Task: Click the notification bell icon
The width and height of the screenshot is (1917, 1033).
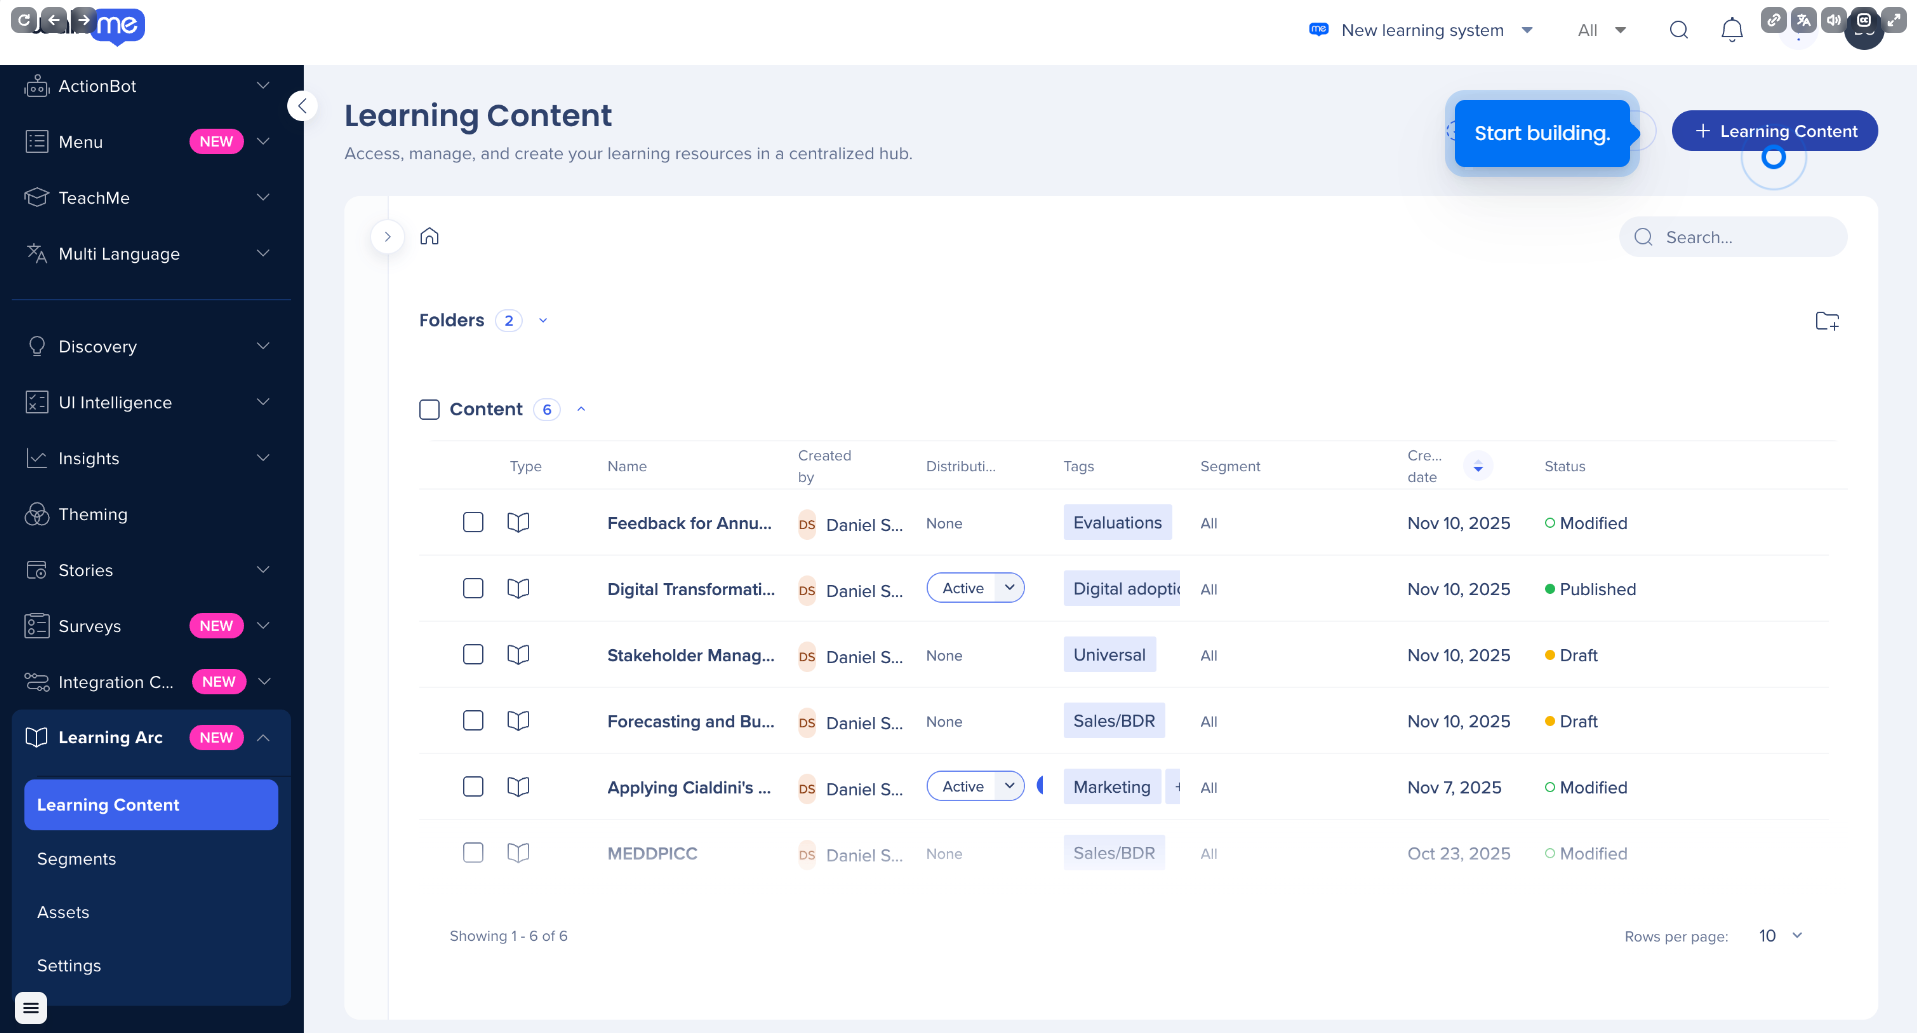Action: (1732, 30)
